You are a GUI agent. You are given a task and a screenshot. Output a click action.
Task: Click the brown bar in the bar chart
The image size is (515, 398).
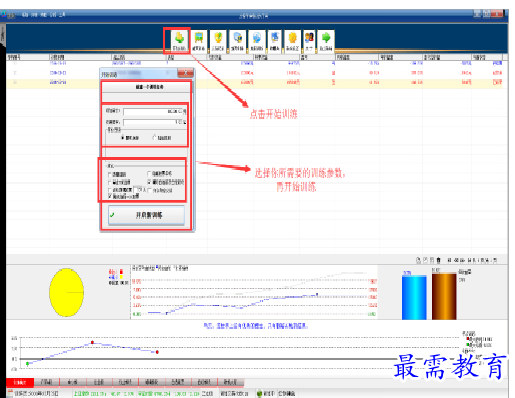[444, 296]
